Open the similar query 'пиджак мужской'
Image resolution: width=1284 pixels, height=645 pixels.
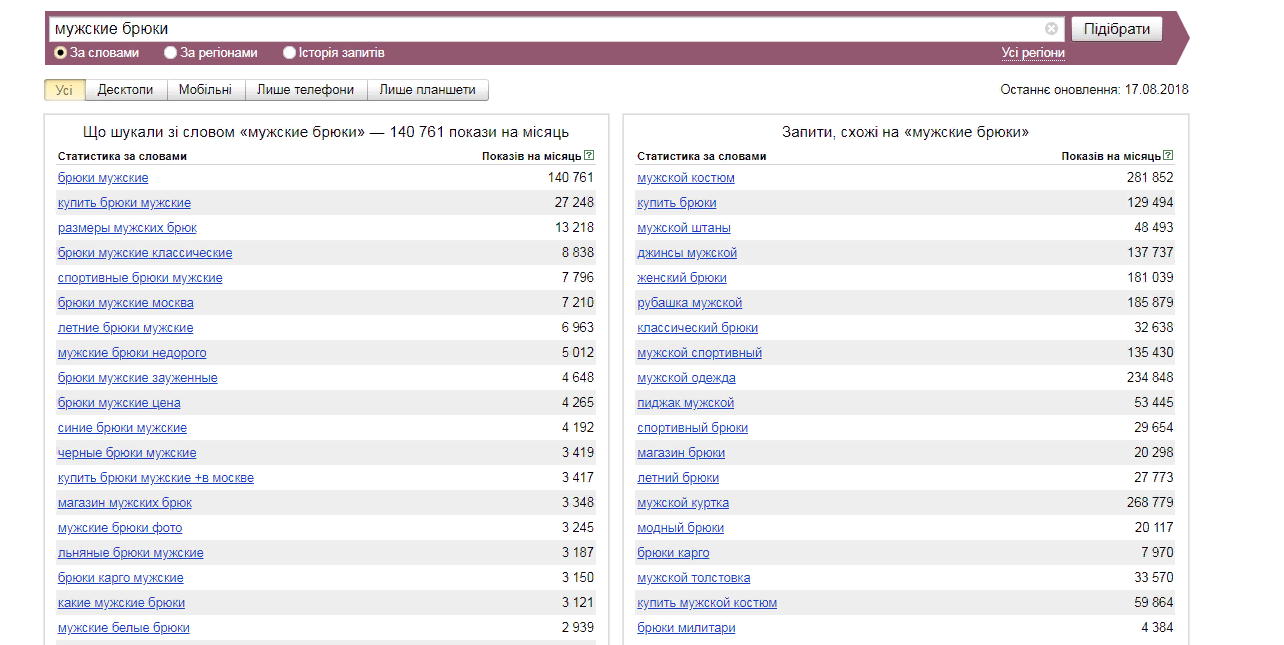[x=686, y=403]
